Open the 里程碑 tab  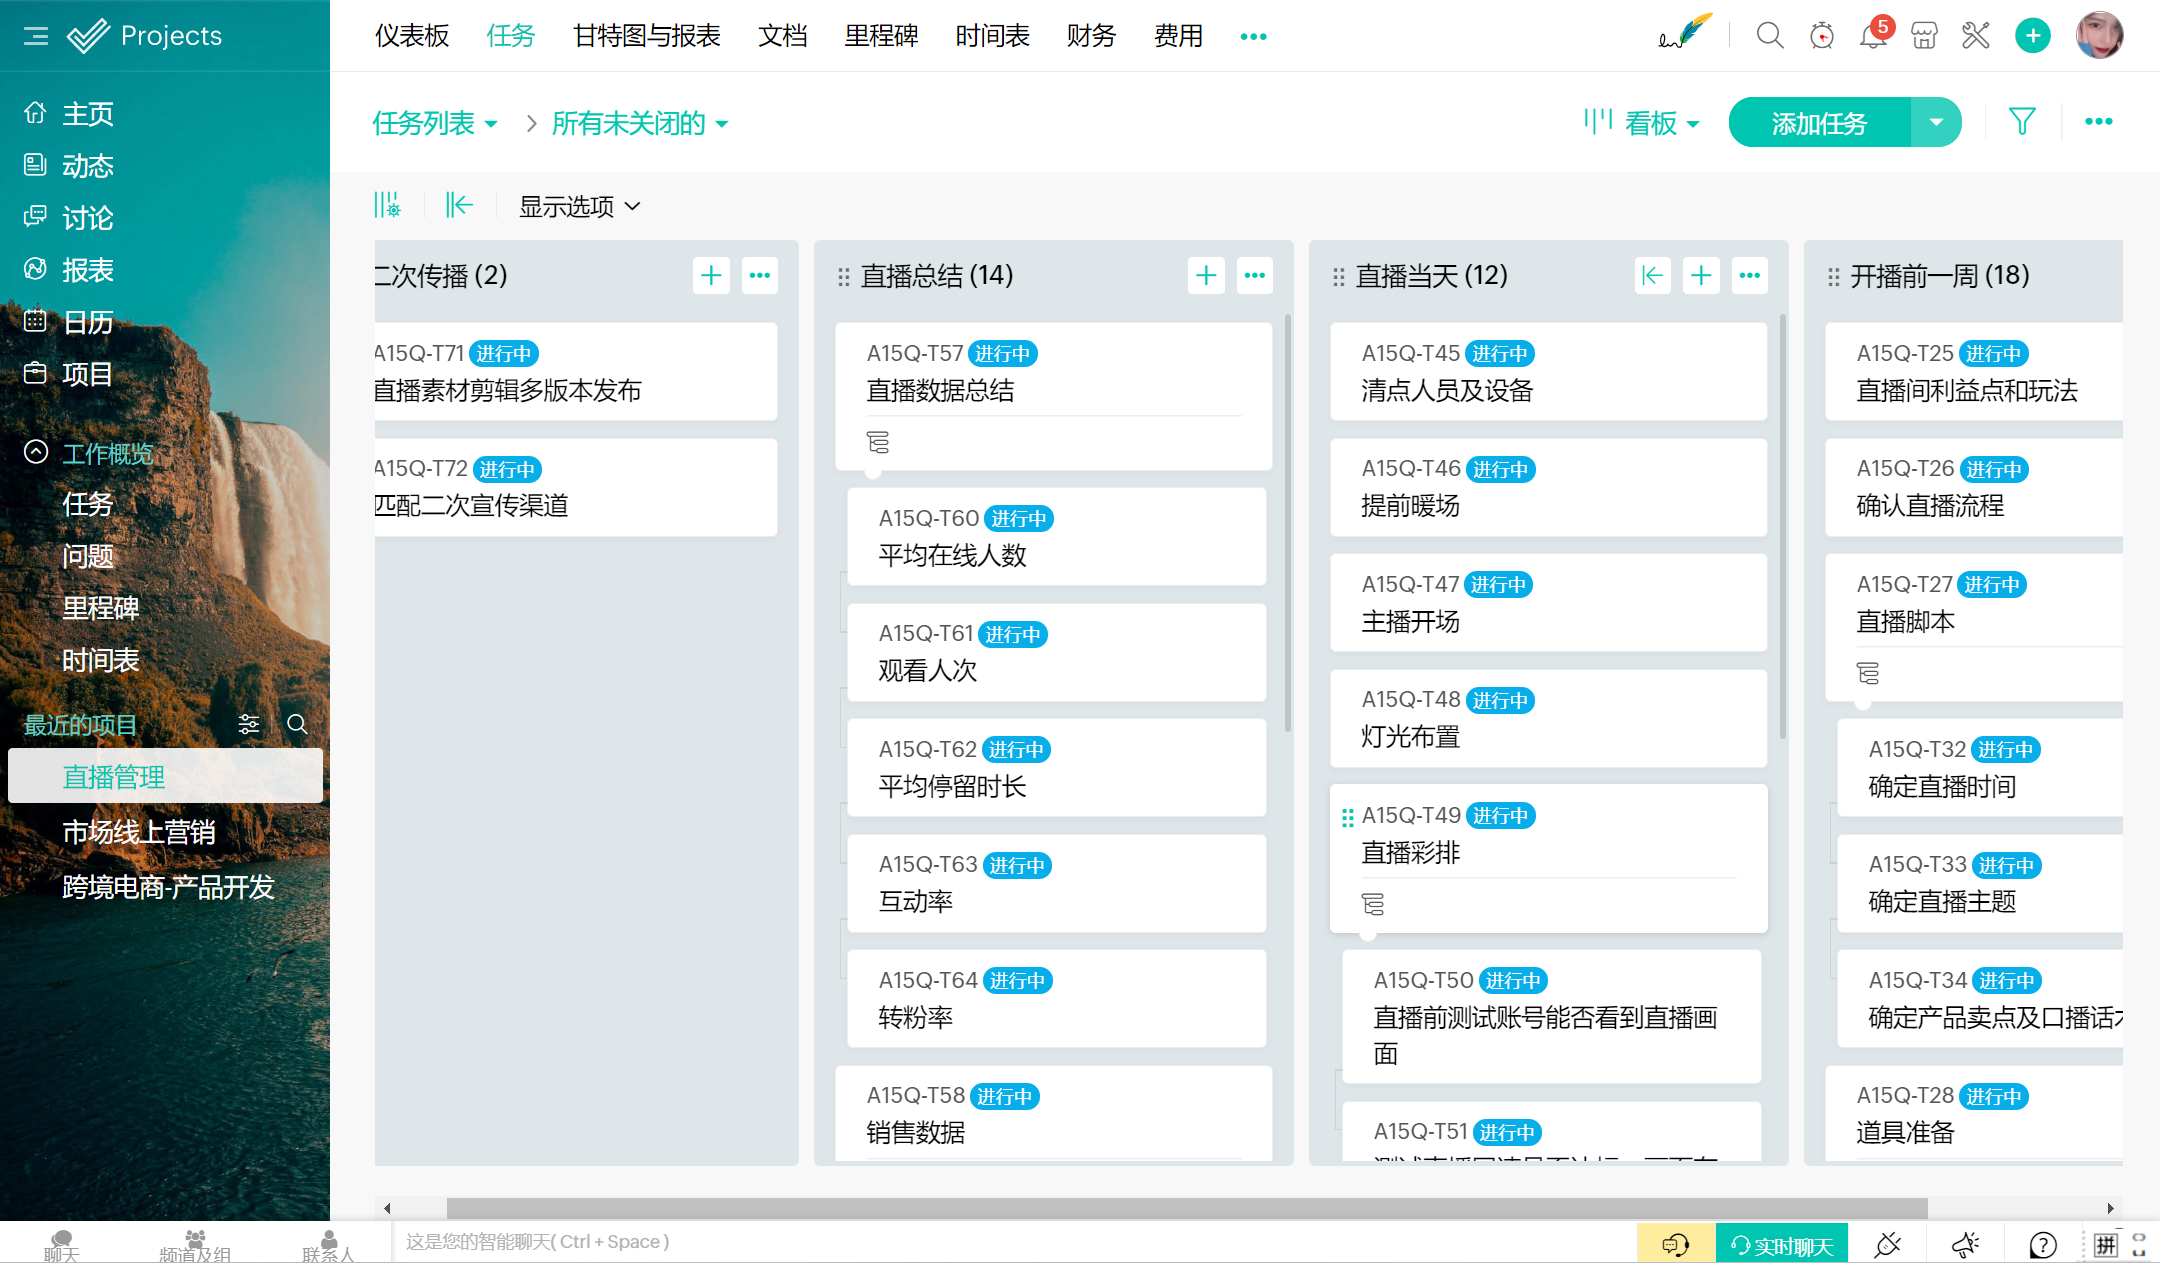pyautogui.click(x=880, y=36)
